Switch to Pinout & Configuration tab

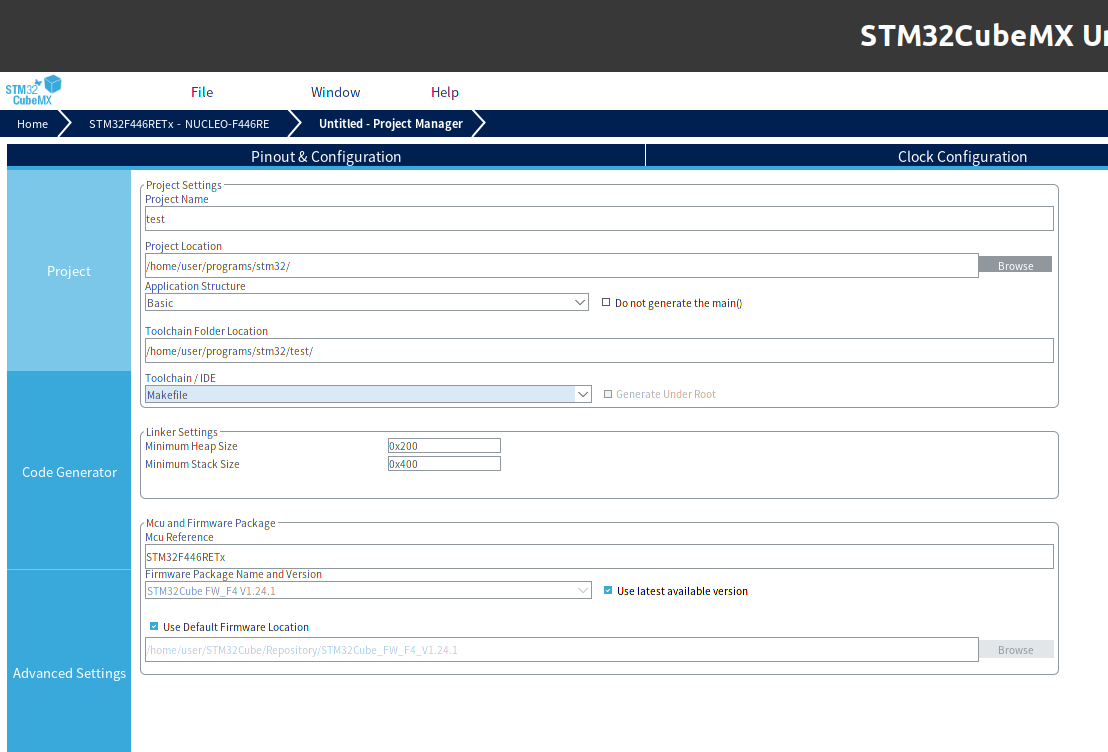tap(326, 156)
